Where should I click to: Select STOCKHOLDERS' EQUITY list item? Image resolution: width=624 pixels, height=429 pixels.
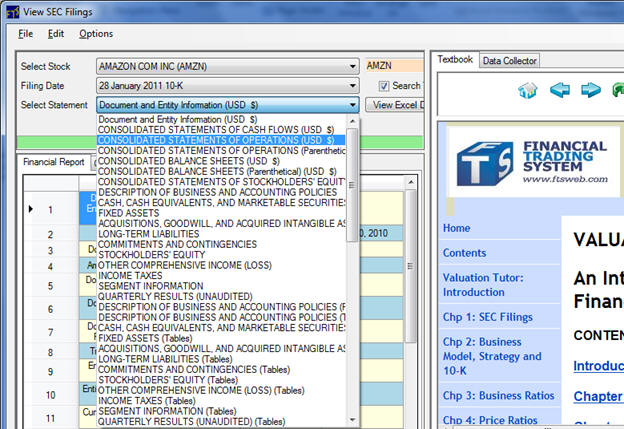point(221,255)
